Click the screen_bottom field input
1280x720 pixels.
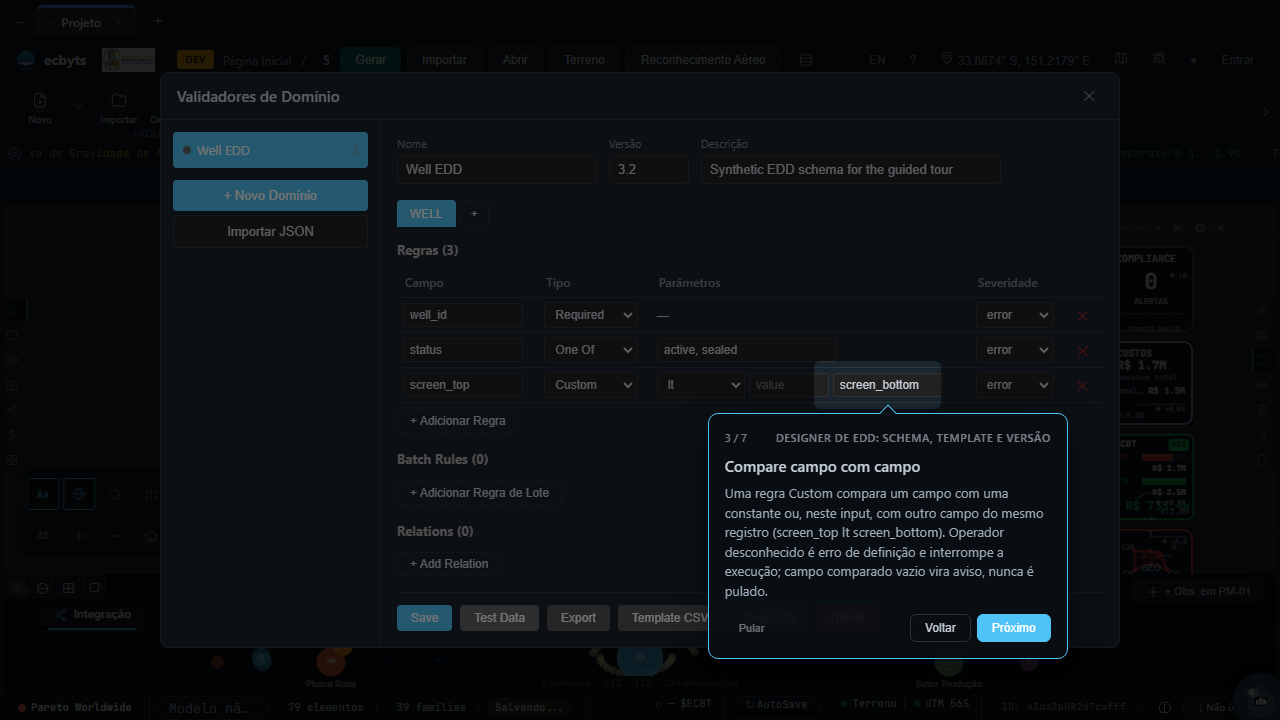887,385
